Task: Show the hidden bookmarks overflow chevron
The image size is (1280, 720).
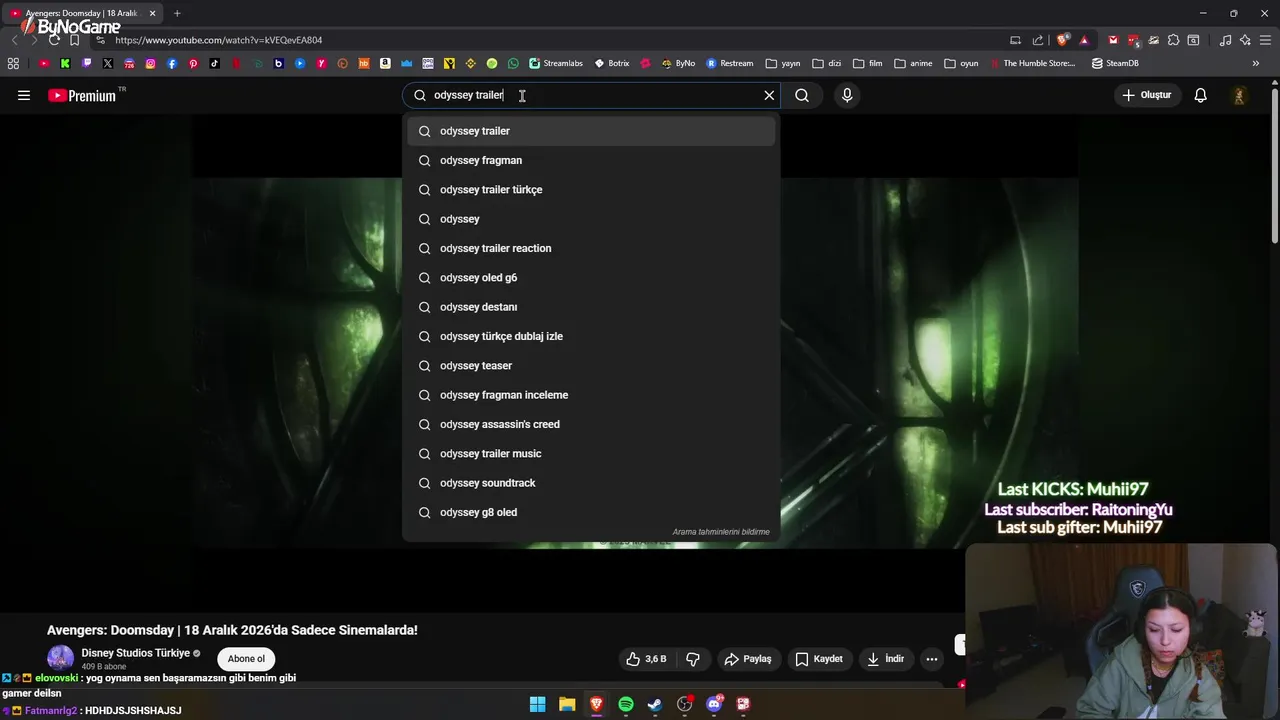Action: tap(1256, 63)
